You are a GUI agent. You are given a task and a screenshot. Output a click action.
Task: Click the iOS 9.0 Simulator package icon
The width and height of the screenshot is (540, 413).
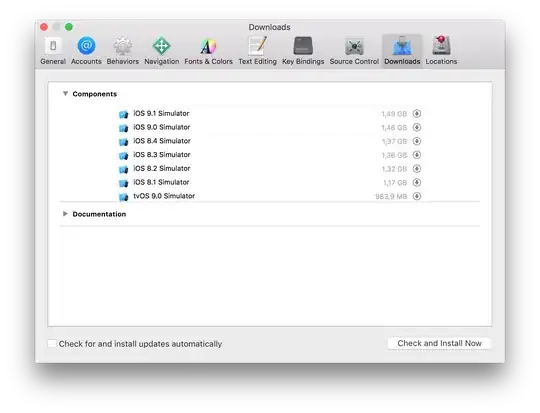(123, 128)
